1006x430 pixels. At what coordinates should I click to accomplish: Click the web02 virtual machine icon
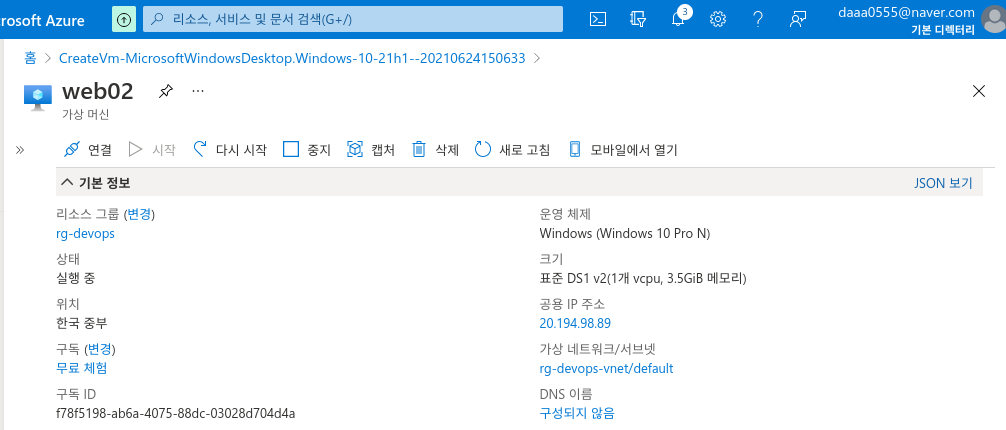click(x=37, y=97)
